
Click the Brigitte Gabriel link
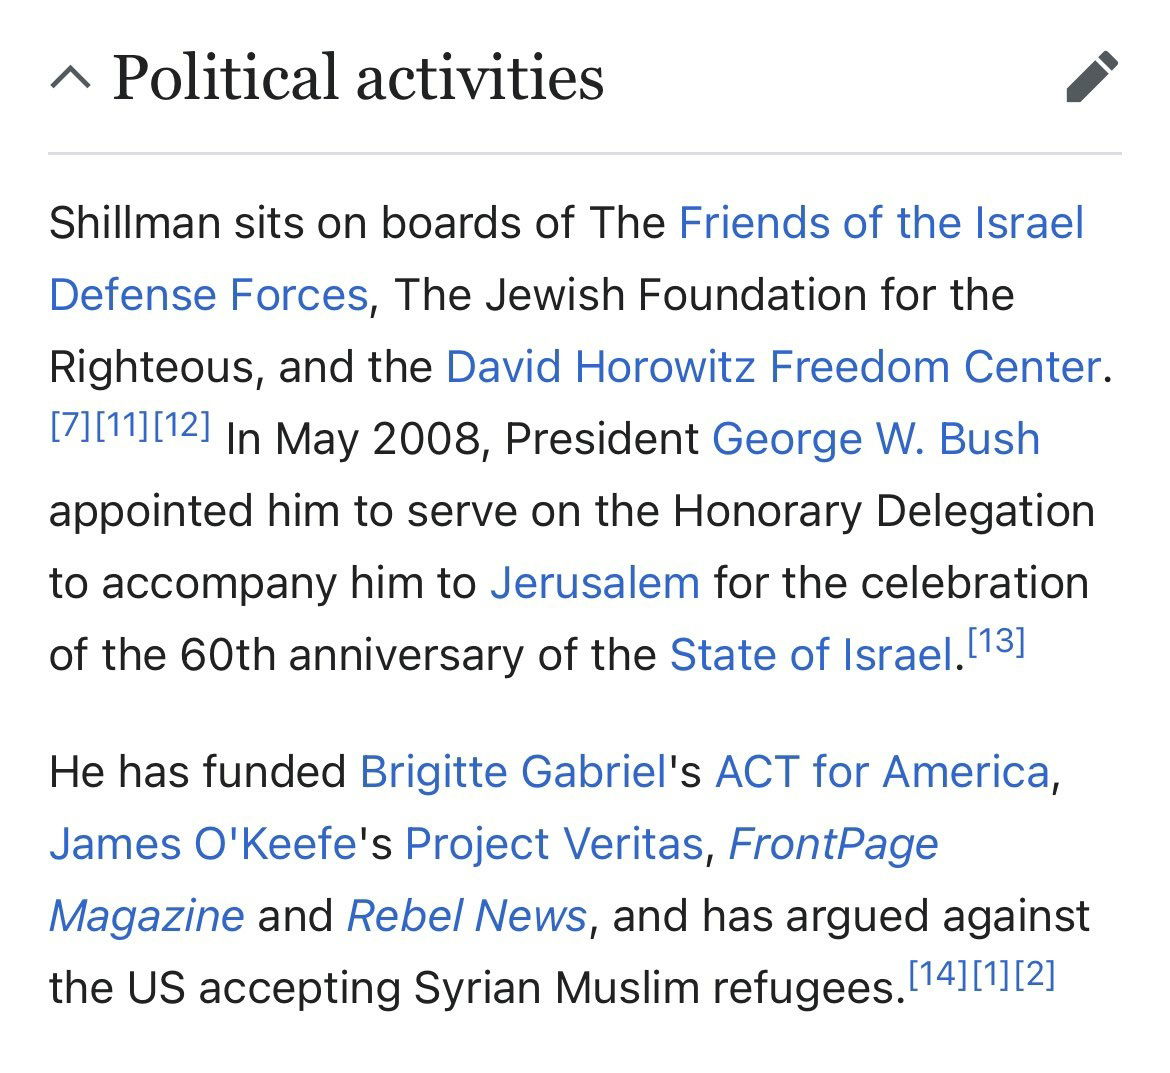click(x=512, y=772)
